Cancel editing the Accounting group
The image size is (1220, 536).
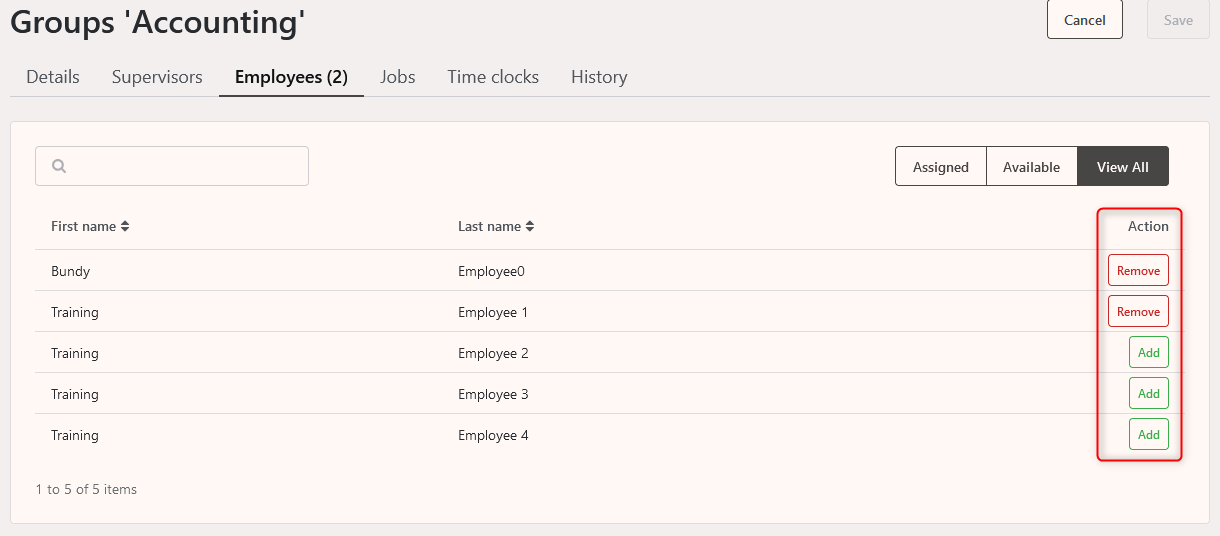tap(1085, 20)
